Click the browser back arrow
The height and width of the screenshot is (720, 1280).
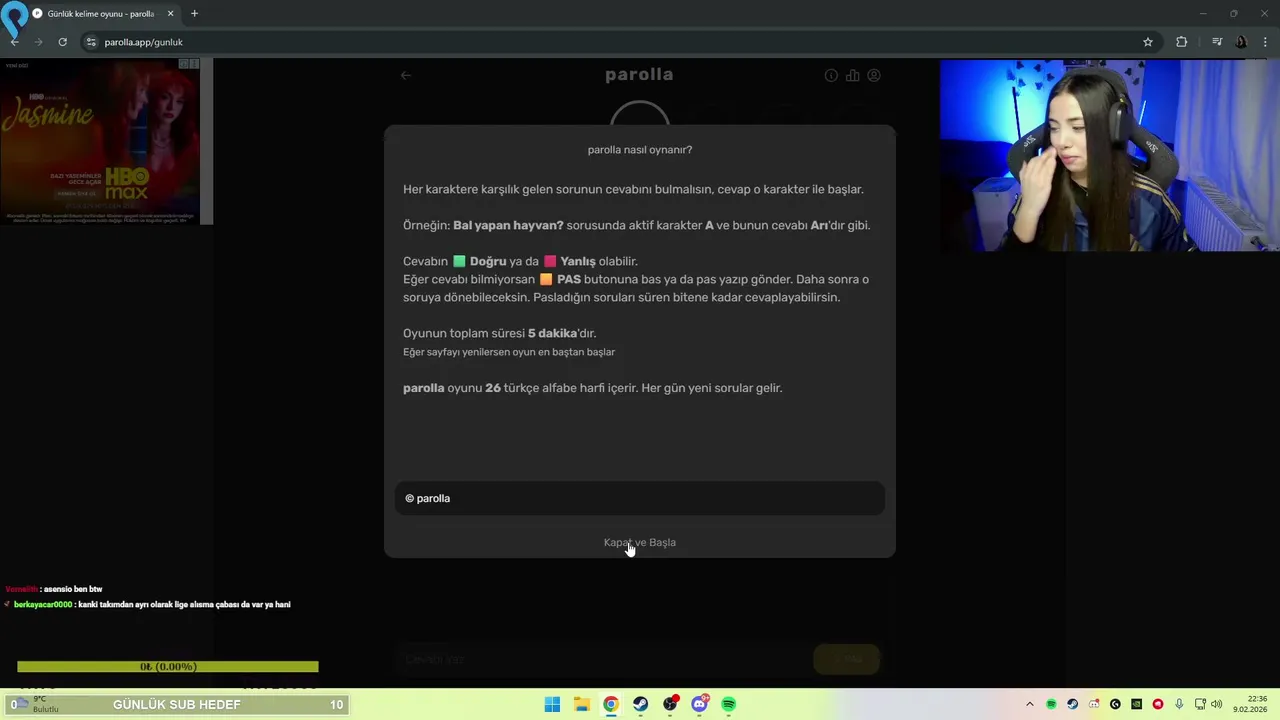point(14,42)
